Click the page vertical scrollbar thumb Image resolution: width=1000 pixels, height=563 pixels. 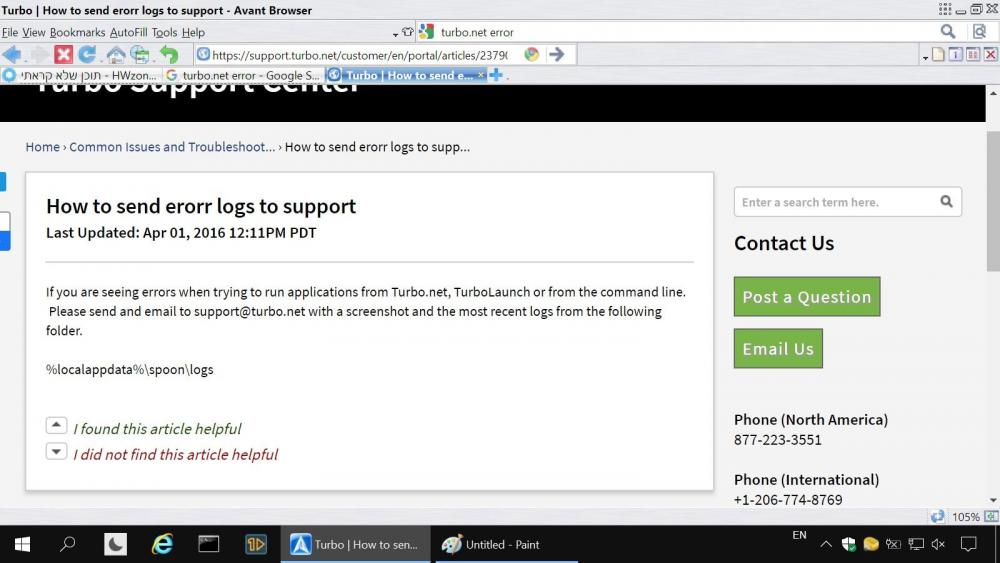[993, 201]
